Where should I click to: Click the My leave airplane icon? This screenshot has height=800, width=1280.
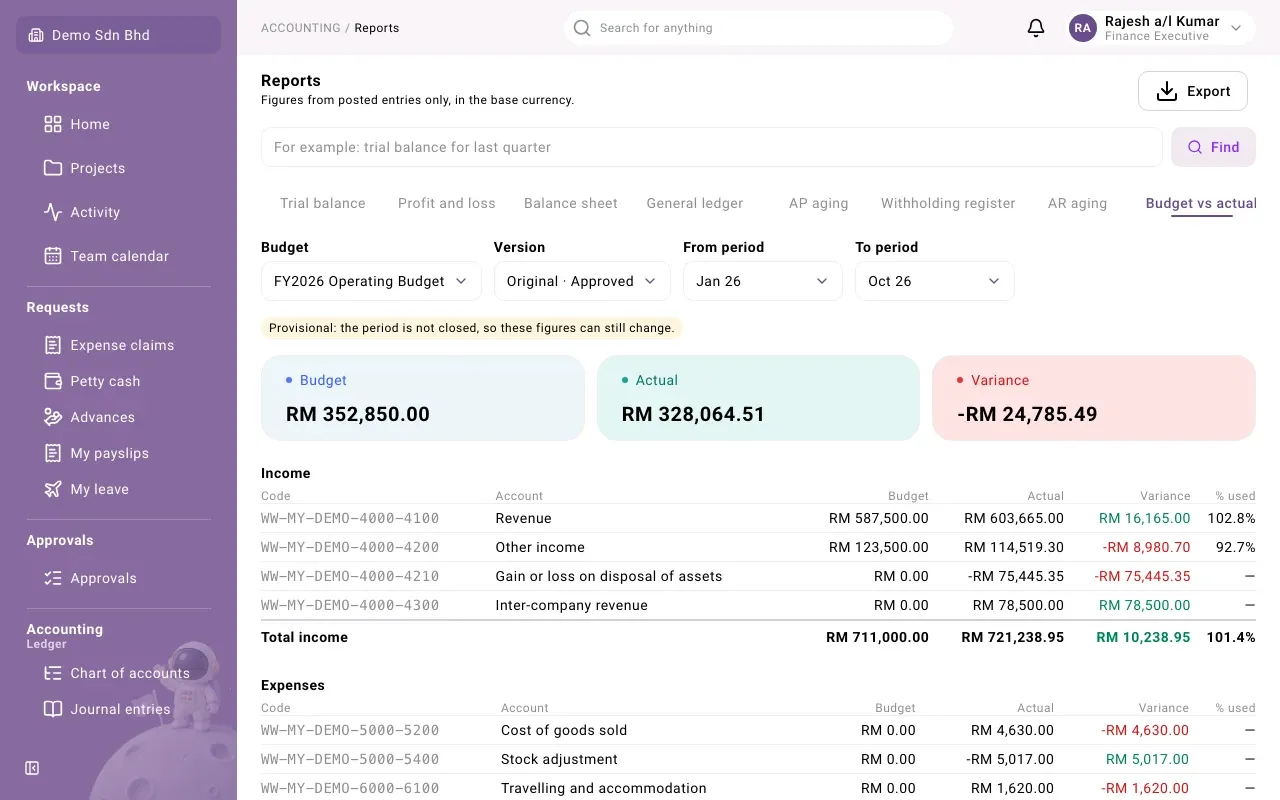(x=53, y=489)
